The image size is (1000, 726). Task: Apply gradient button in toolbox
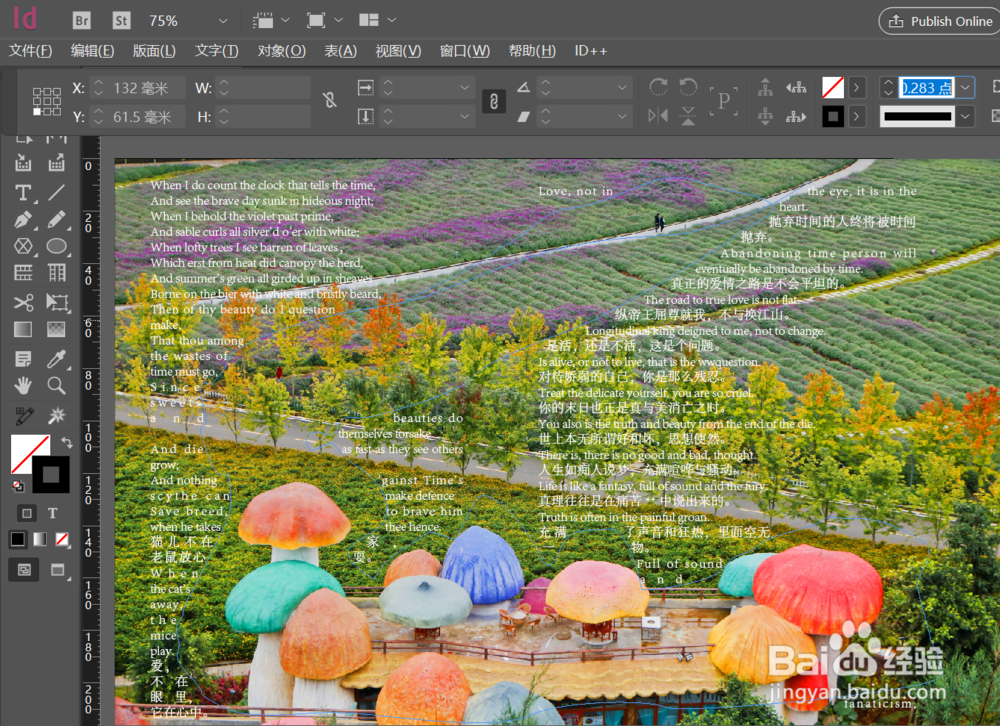point(40,539)
